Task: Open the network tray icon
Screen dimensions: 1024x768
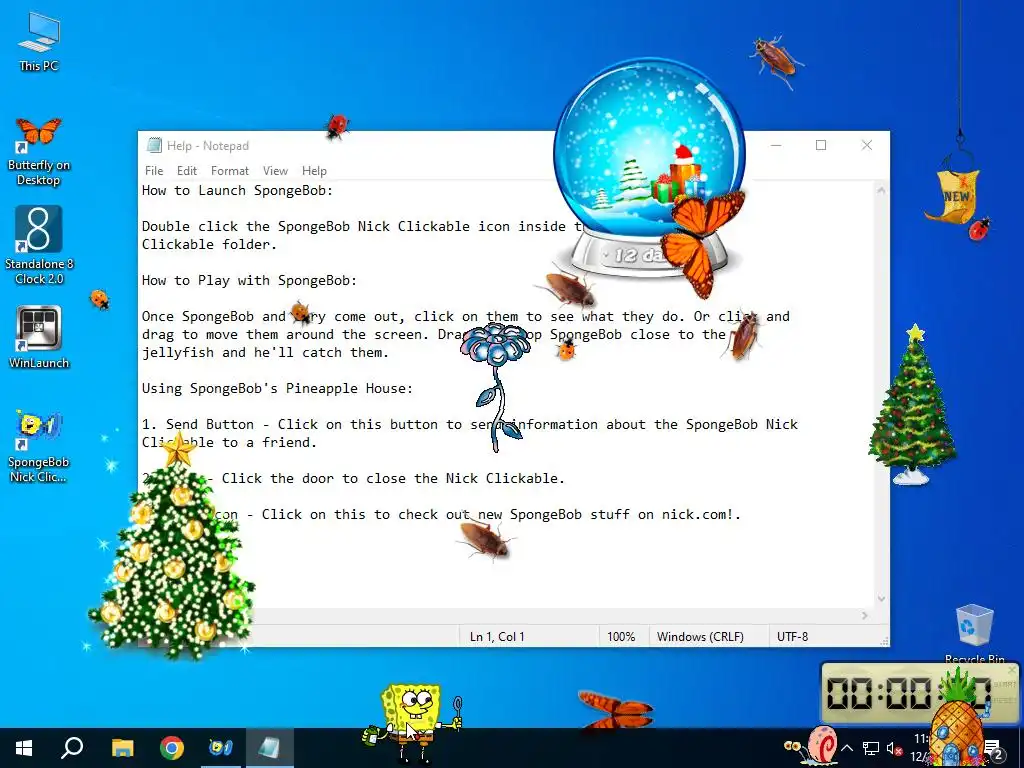Action: [871, 748]
